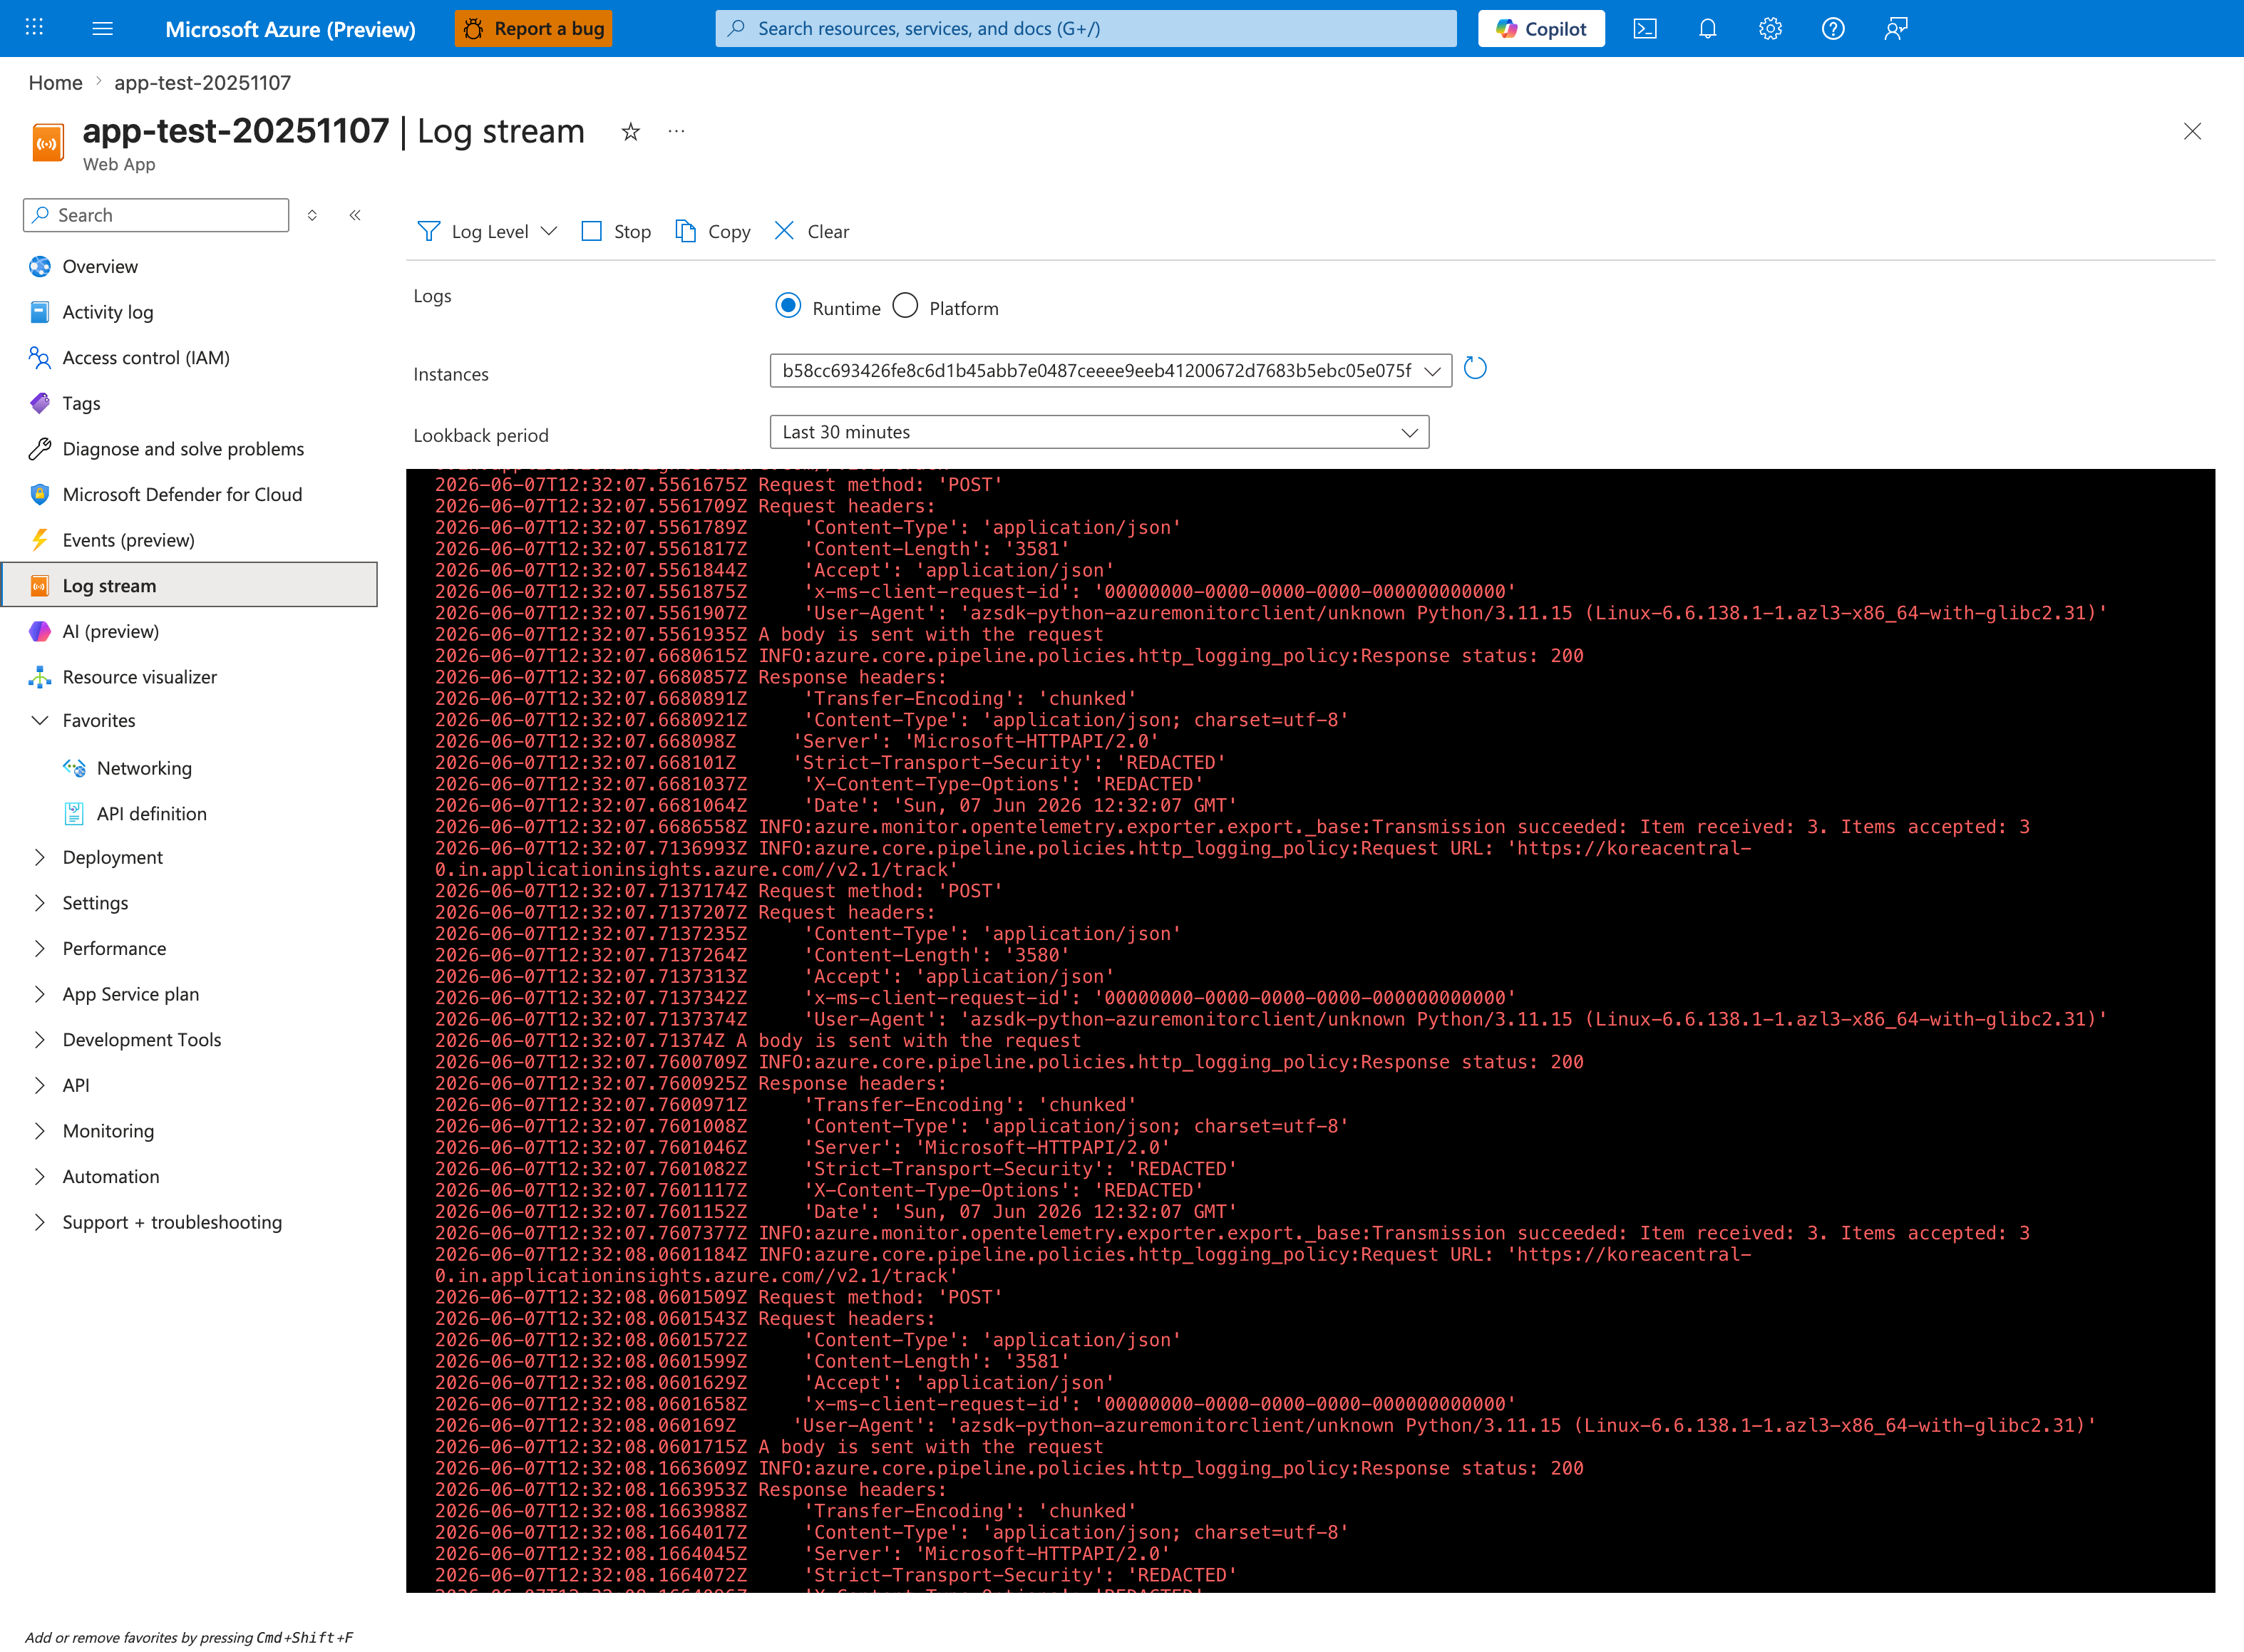Open the Instances dropdown

[x=1110, y=370]
